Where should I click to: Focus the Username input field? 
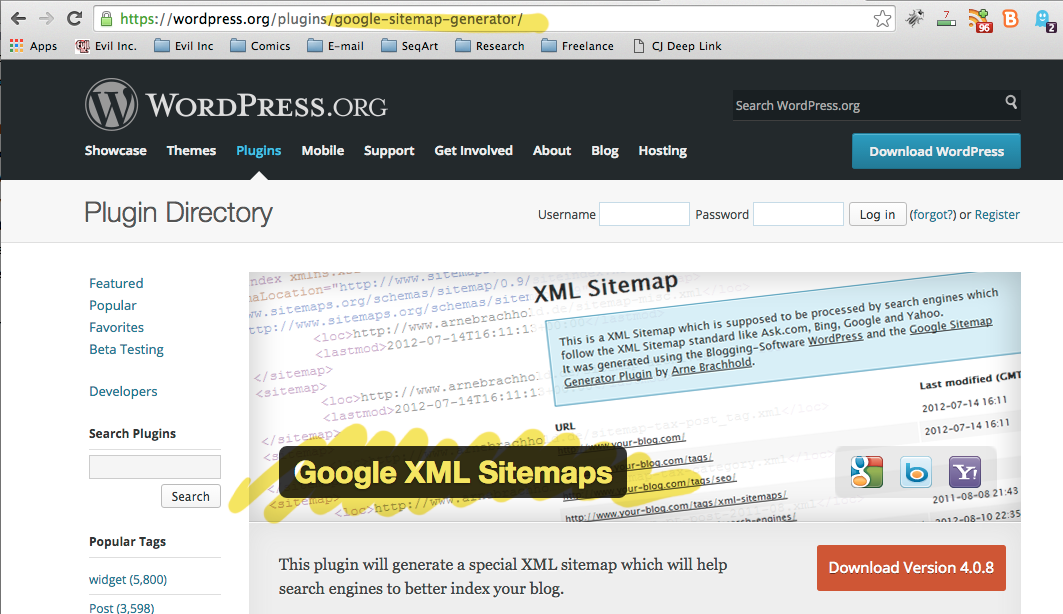pyautogui.click(x=644, y=214)
